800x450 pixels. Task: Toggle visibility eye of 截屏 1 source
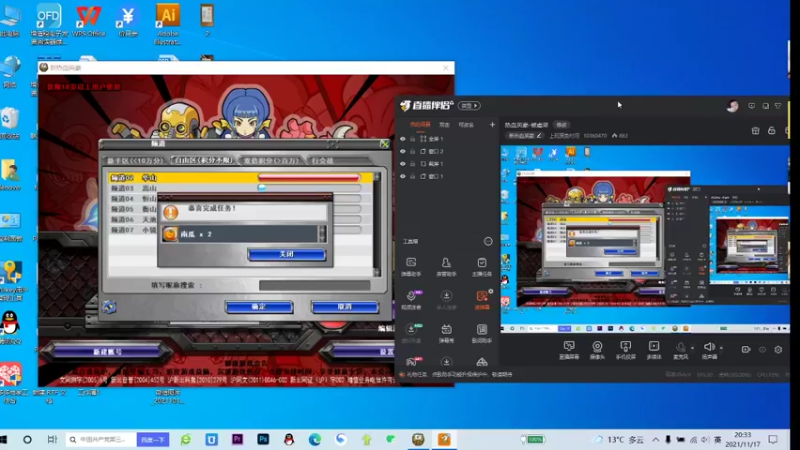[x=403, y=164]
